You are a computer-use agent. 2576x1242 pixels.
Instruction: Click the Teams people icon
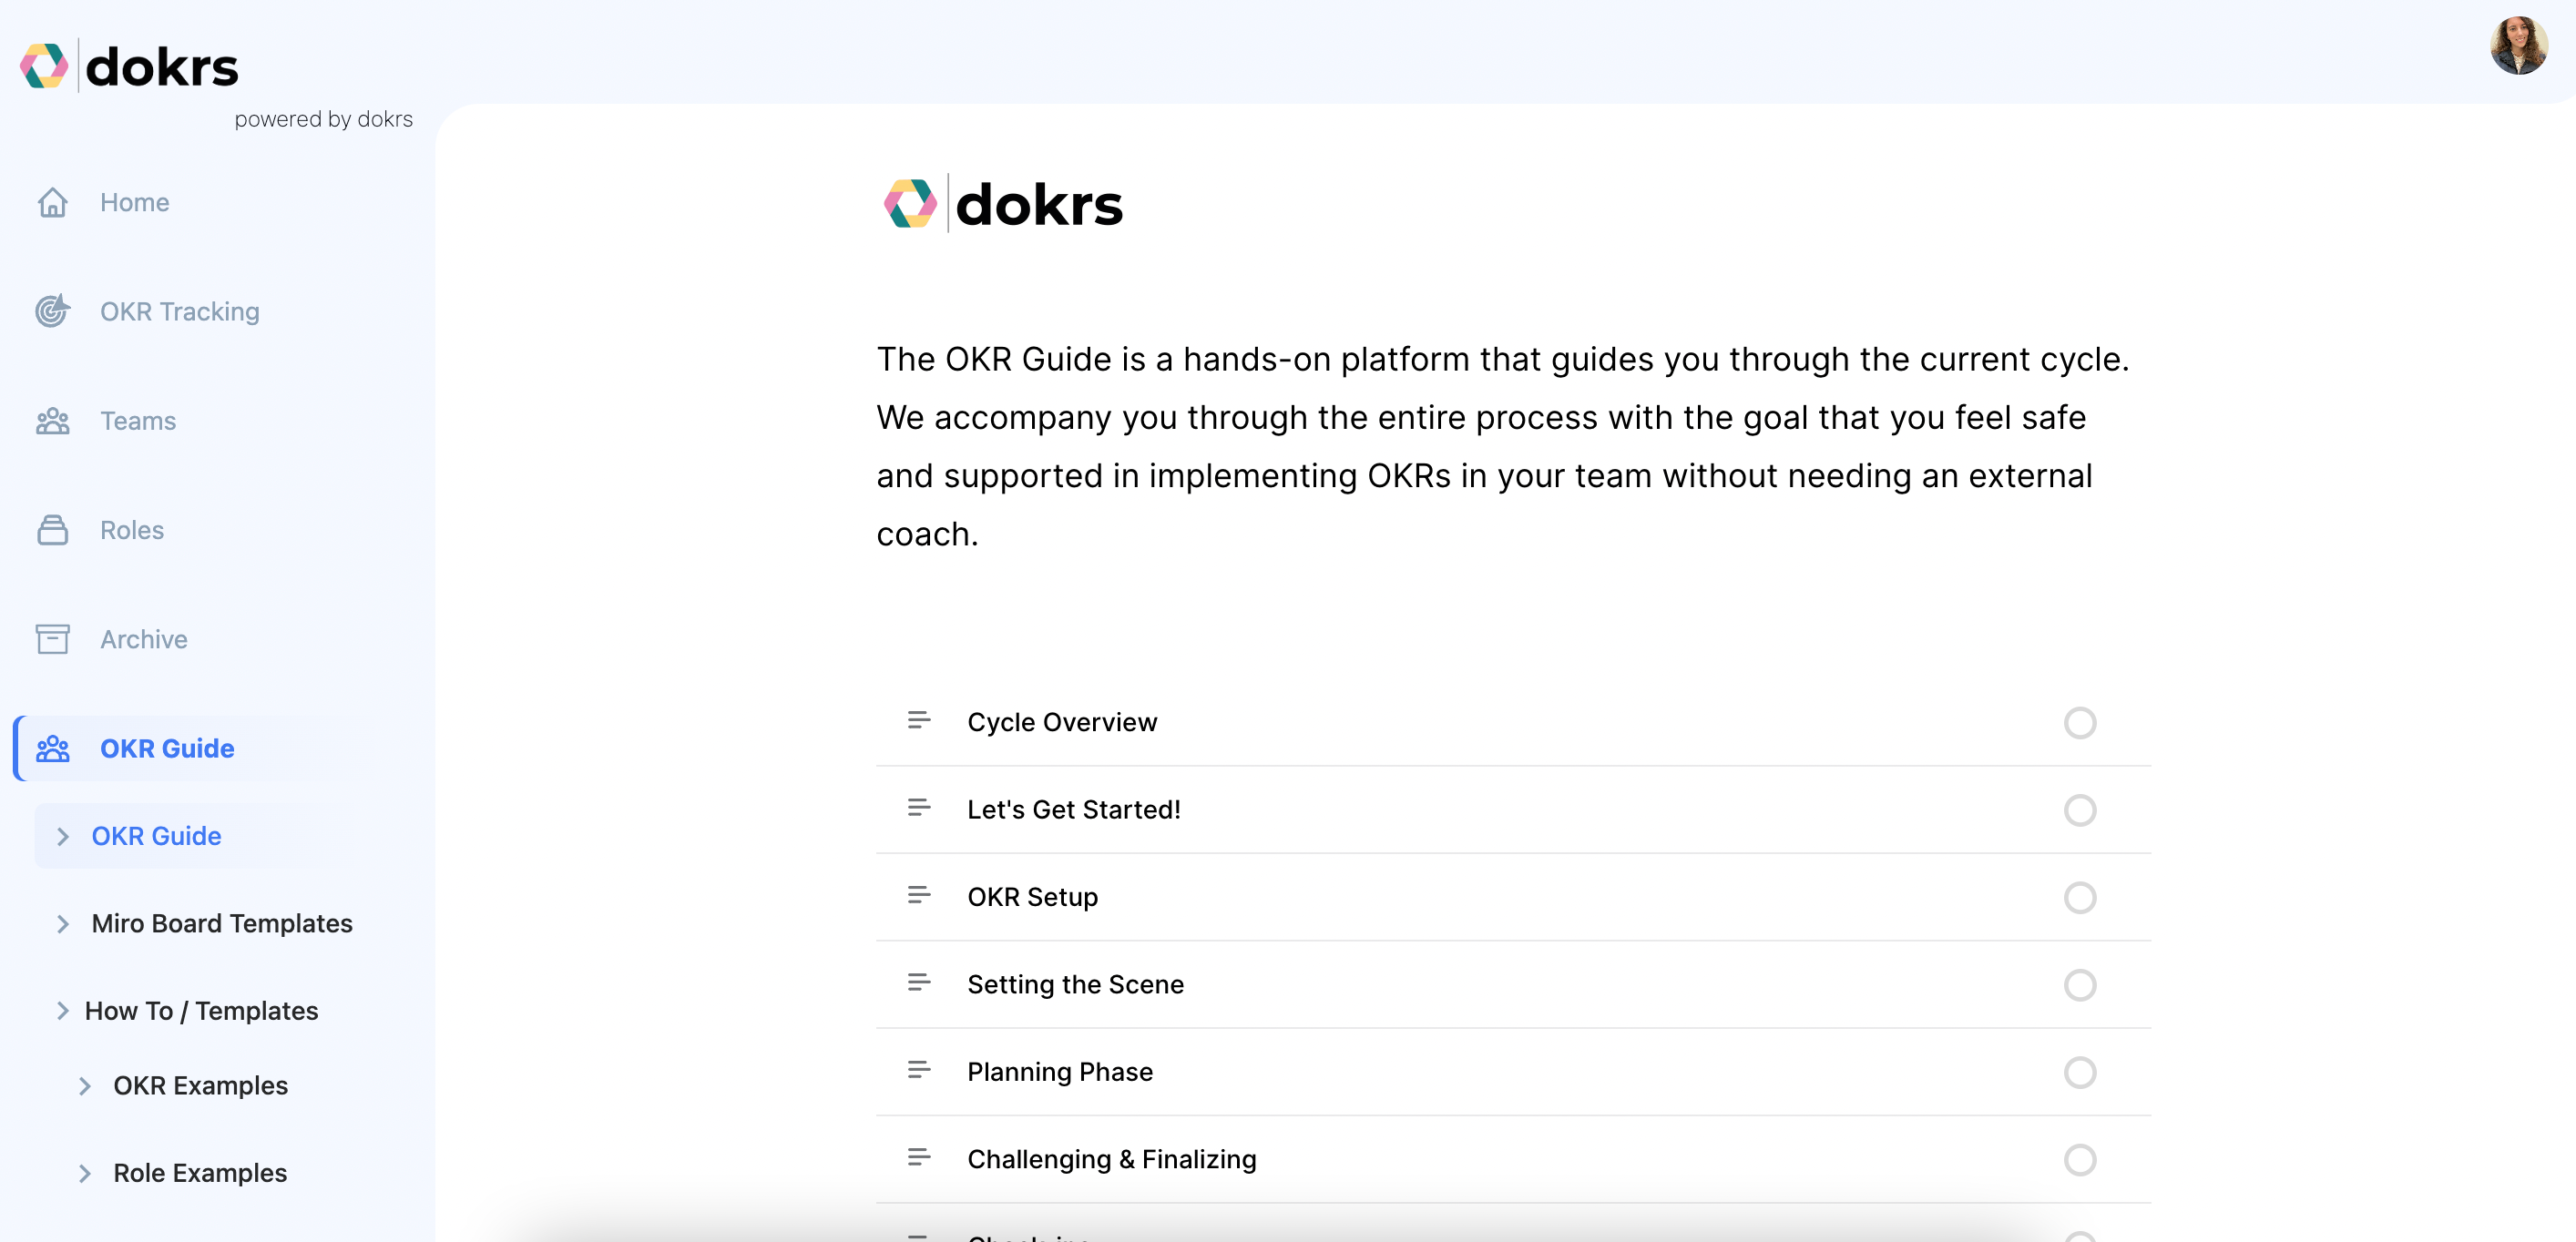52,421
